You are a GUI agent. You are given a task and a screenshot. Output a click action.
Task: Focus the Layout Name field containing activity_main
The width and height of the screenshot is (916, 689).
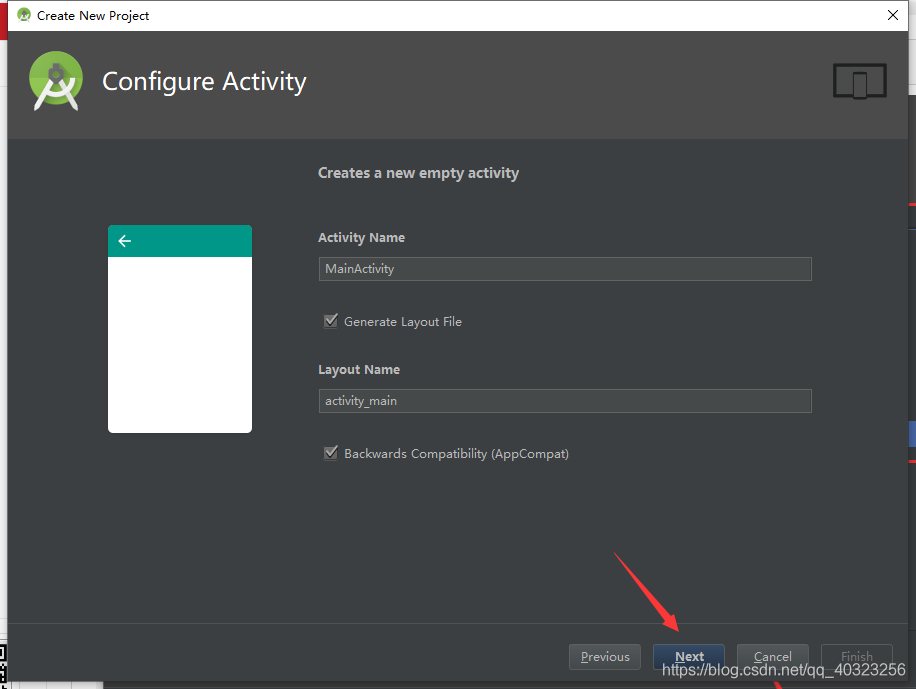[565, 401]
